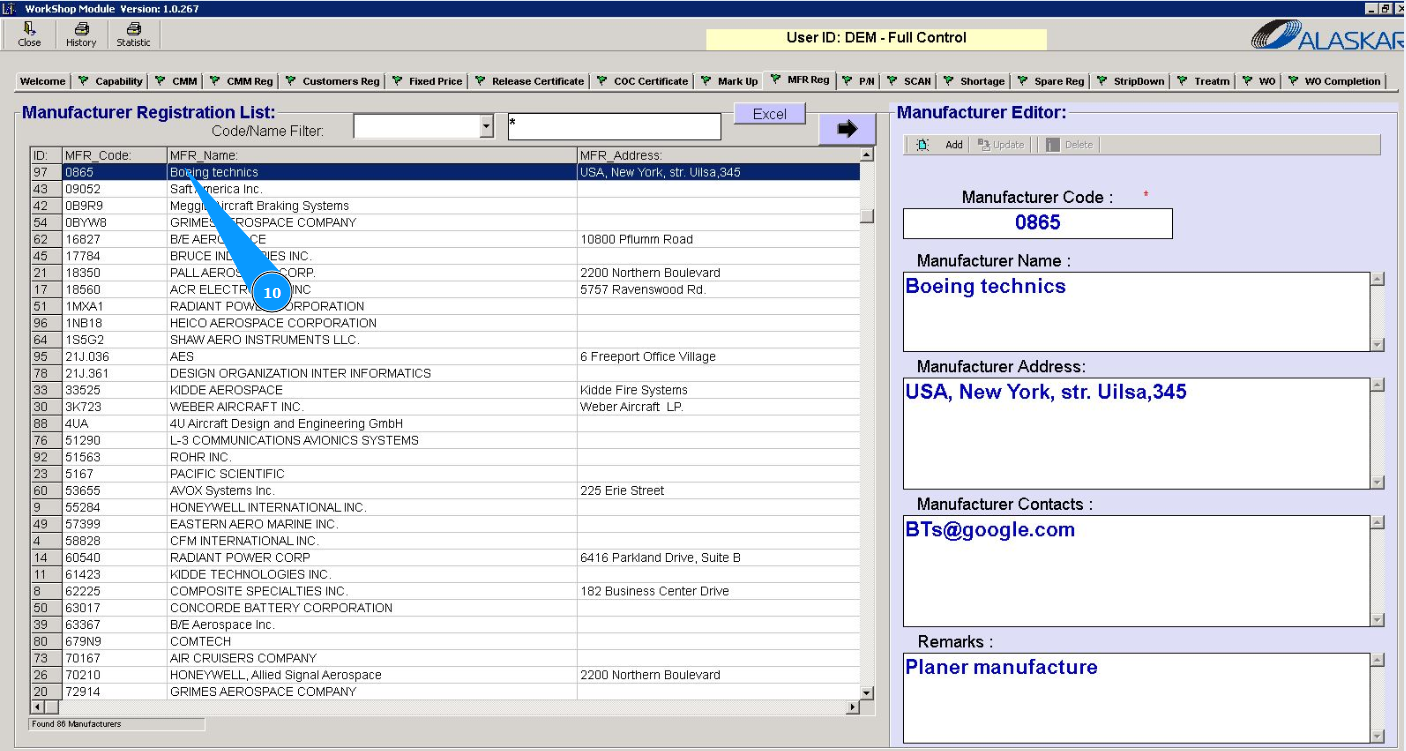
Task: Open the WO tab
Action: [1259, 81]
